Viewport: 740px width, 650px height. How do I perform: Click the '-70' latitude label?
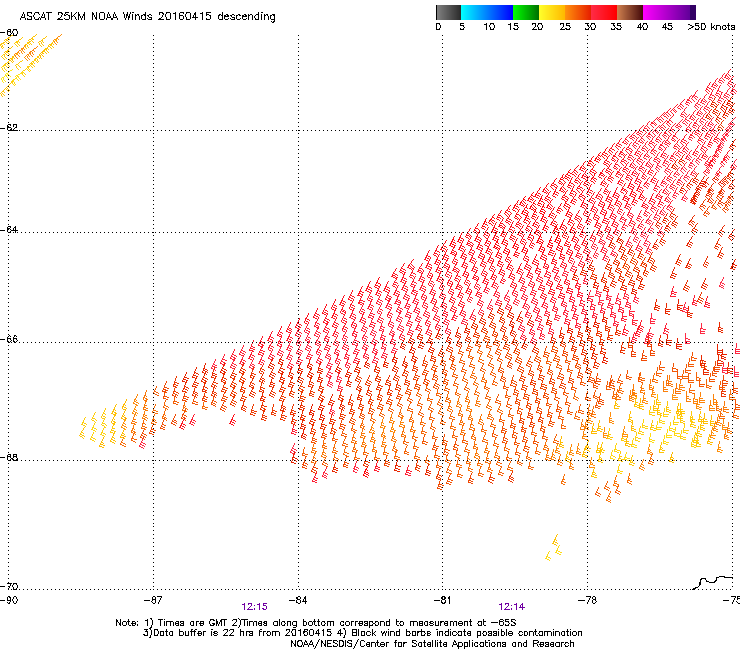9,587
